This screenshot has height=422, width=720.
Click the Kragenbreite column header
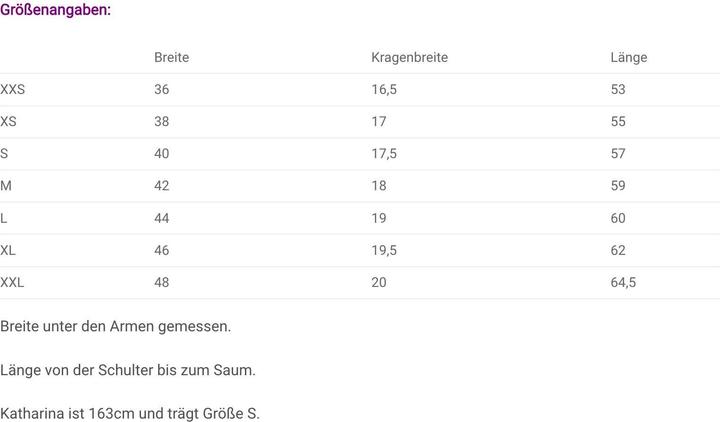[409, 57]
